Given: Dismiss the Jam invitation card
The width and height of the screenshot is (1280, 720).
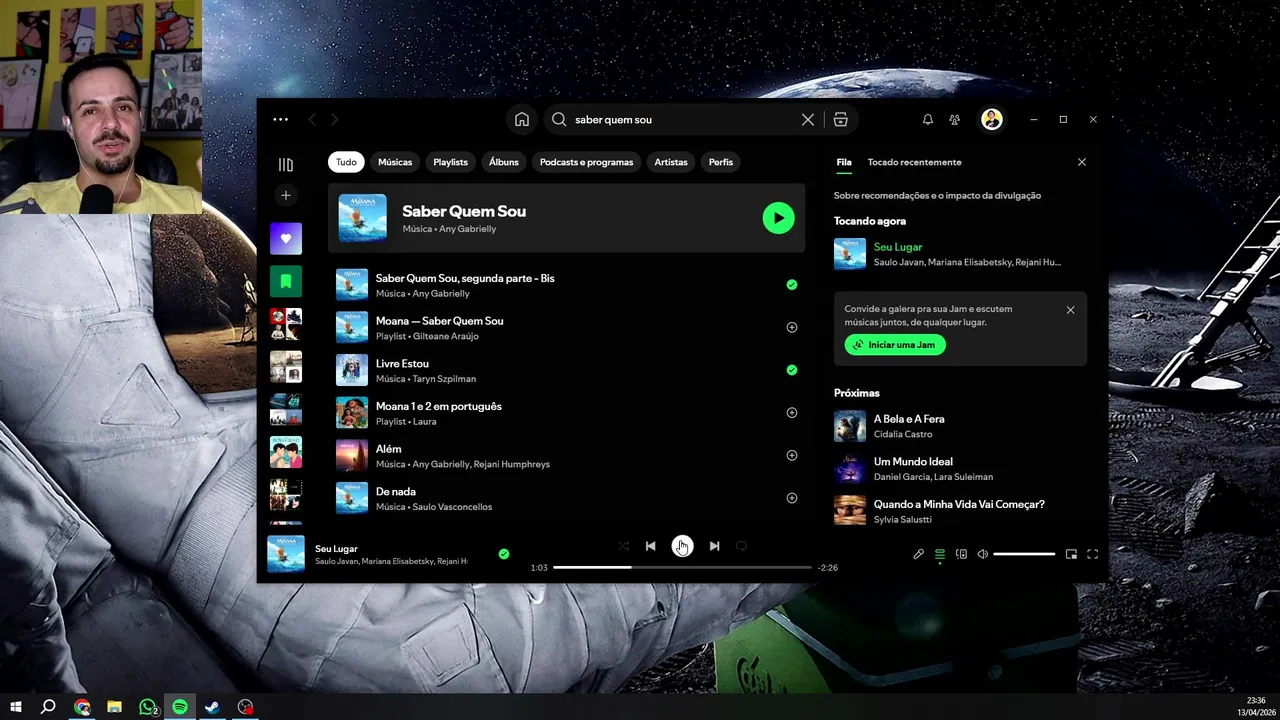Looking at the screenshot, I should coord(1071,310).
